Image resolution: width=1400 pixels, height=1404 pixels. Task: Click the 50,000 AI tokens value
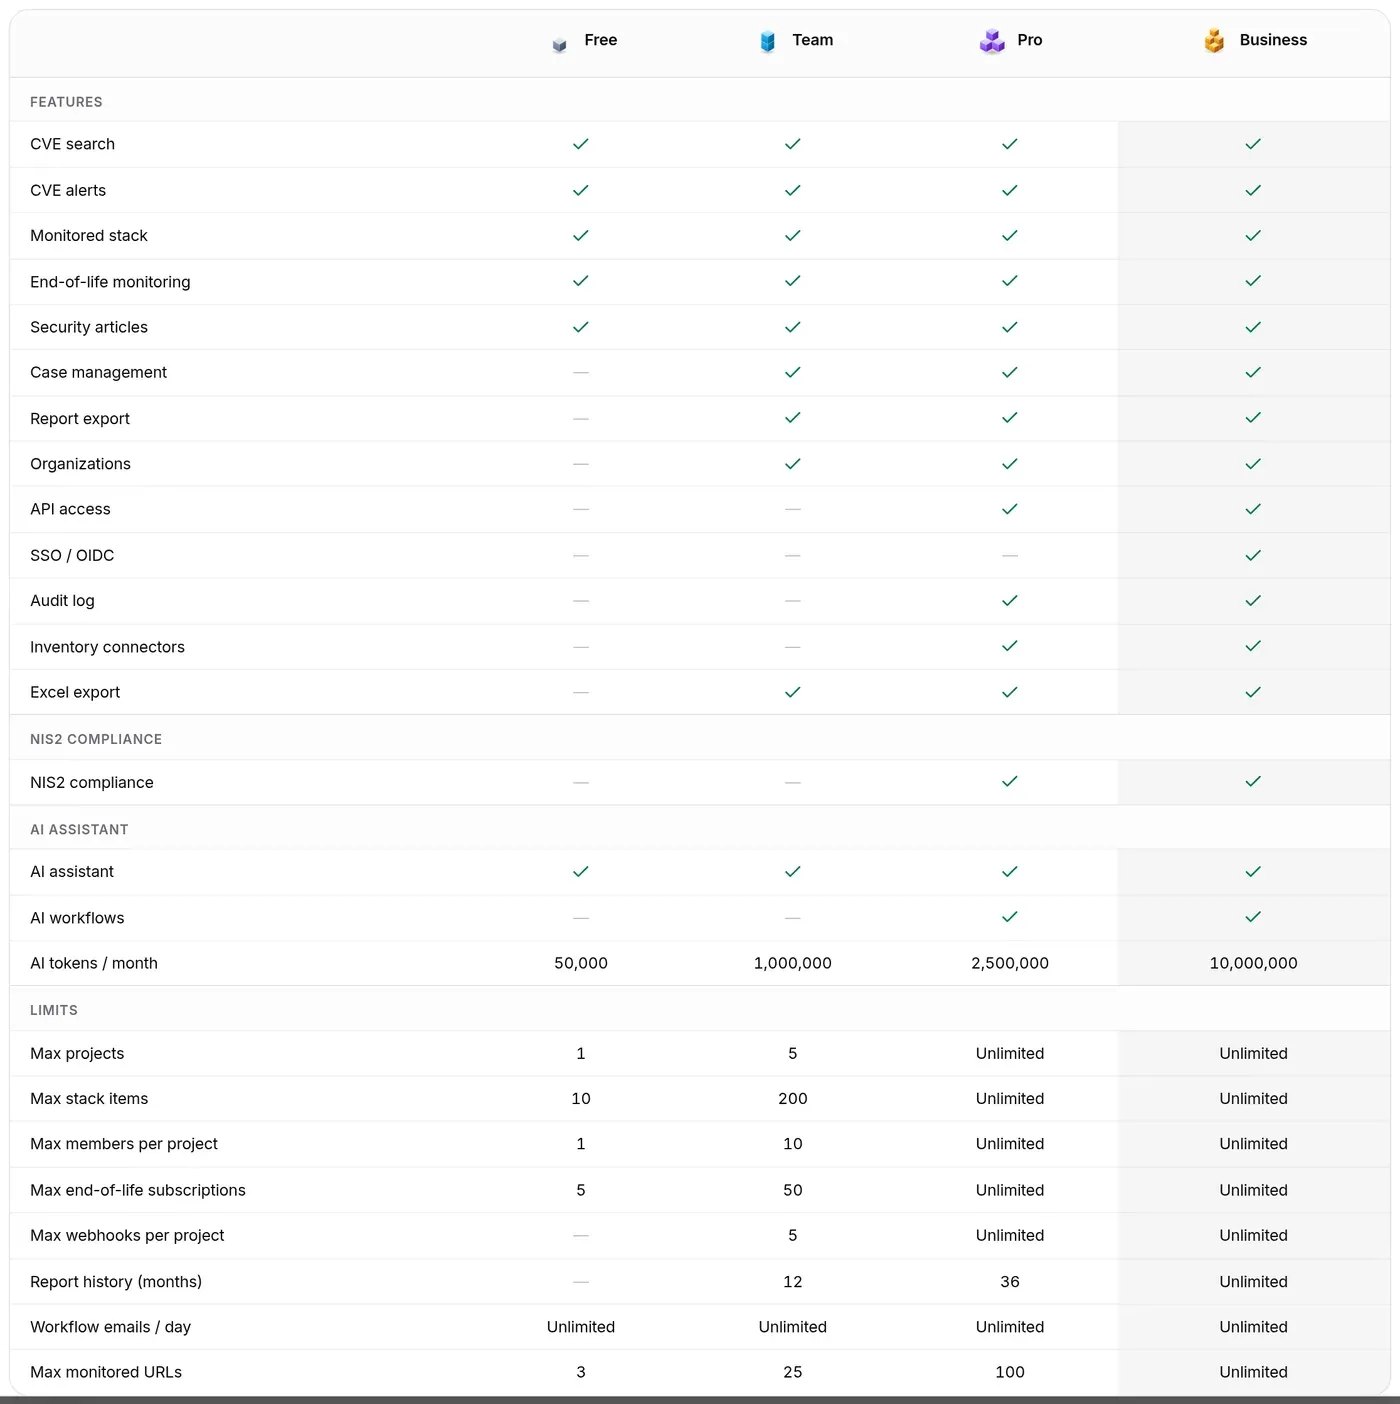pos(581,963)
